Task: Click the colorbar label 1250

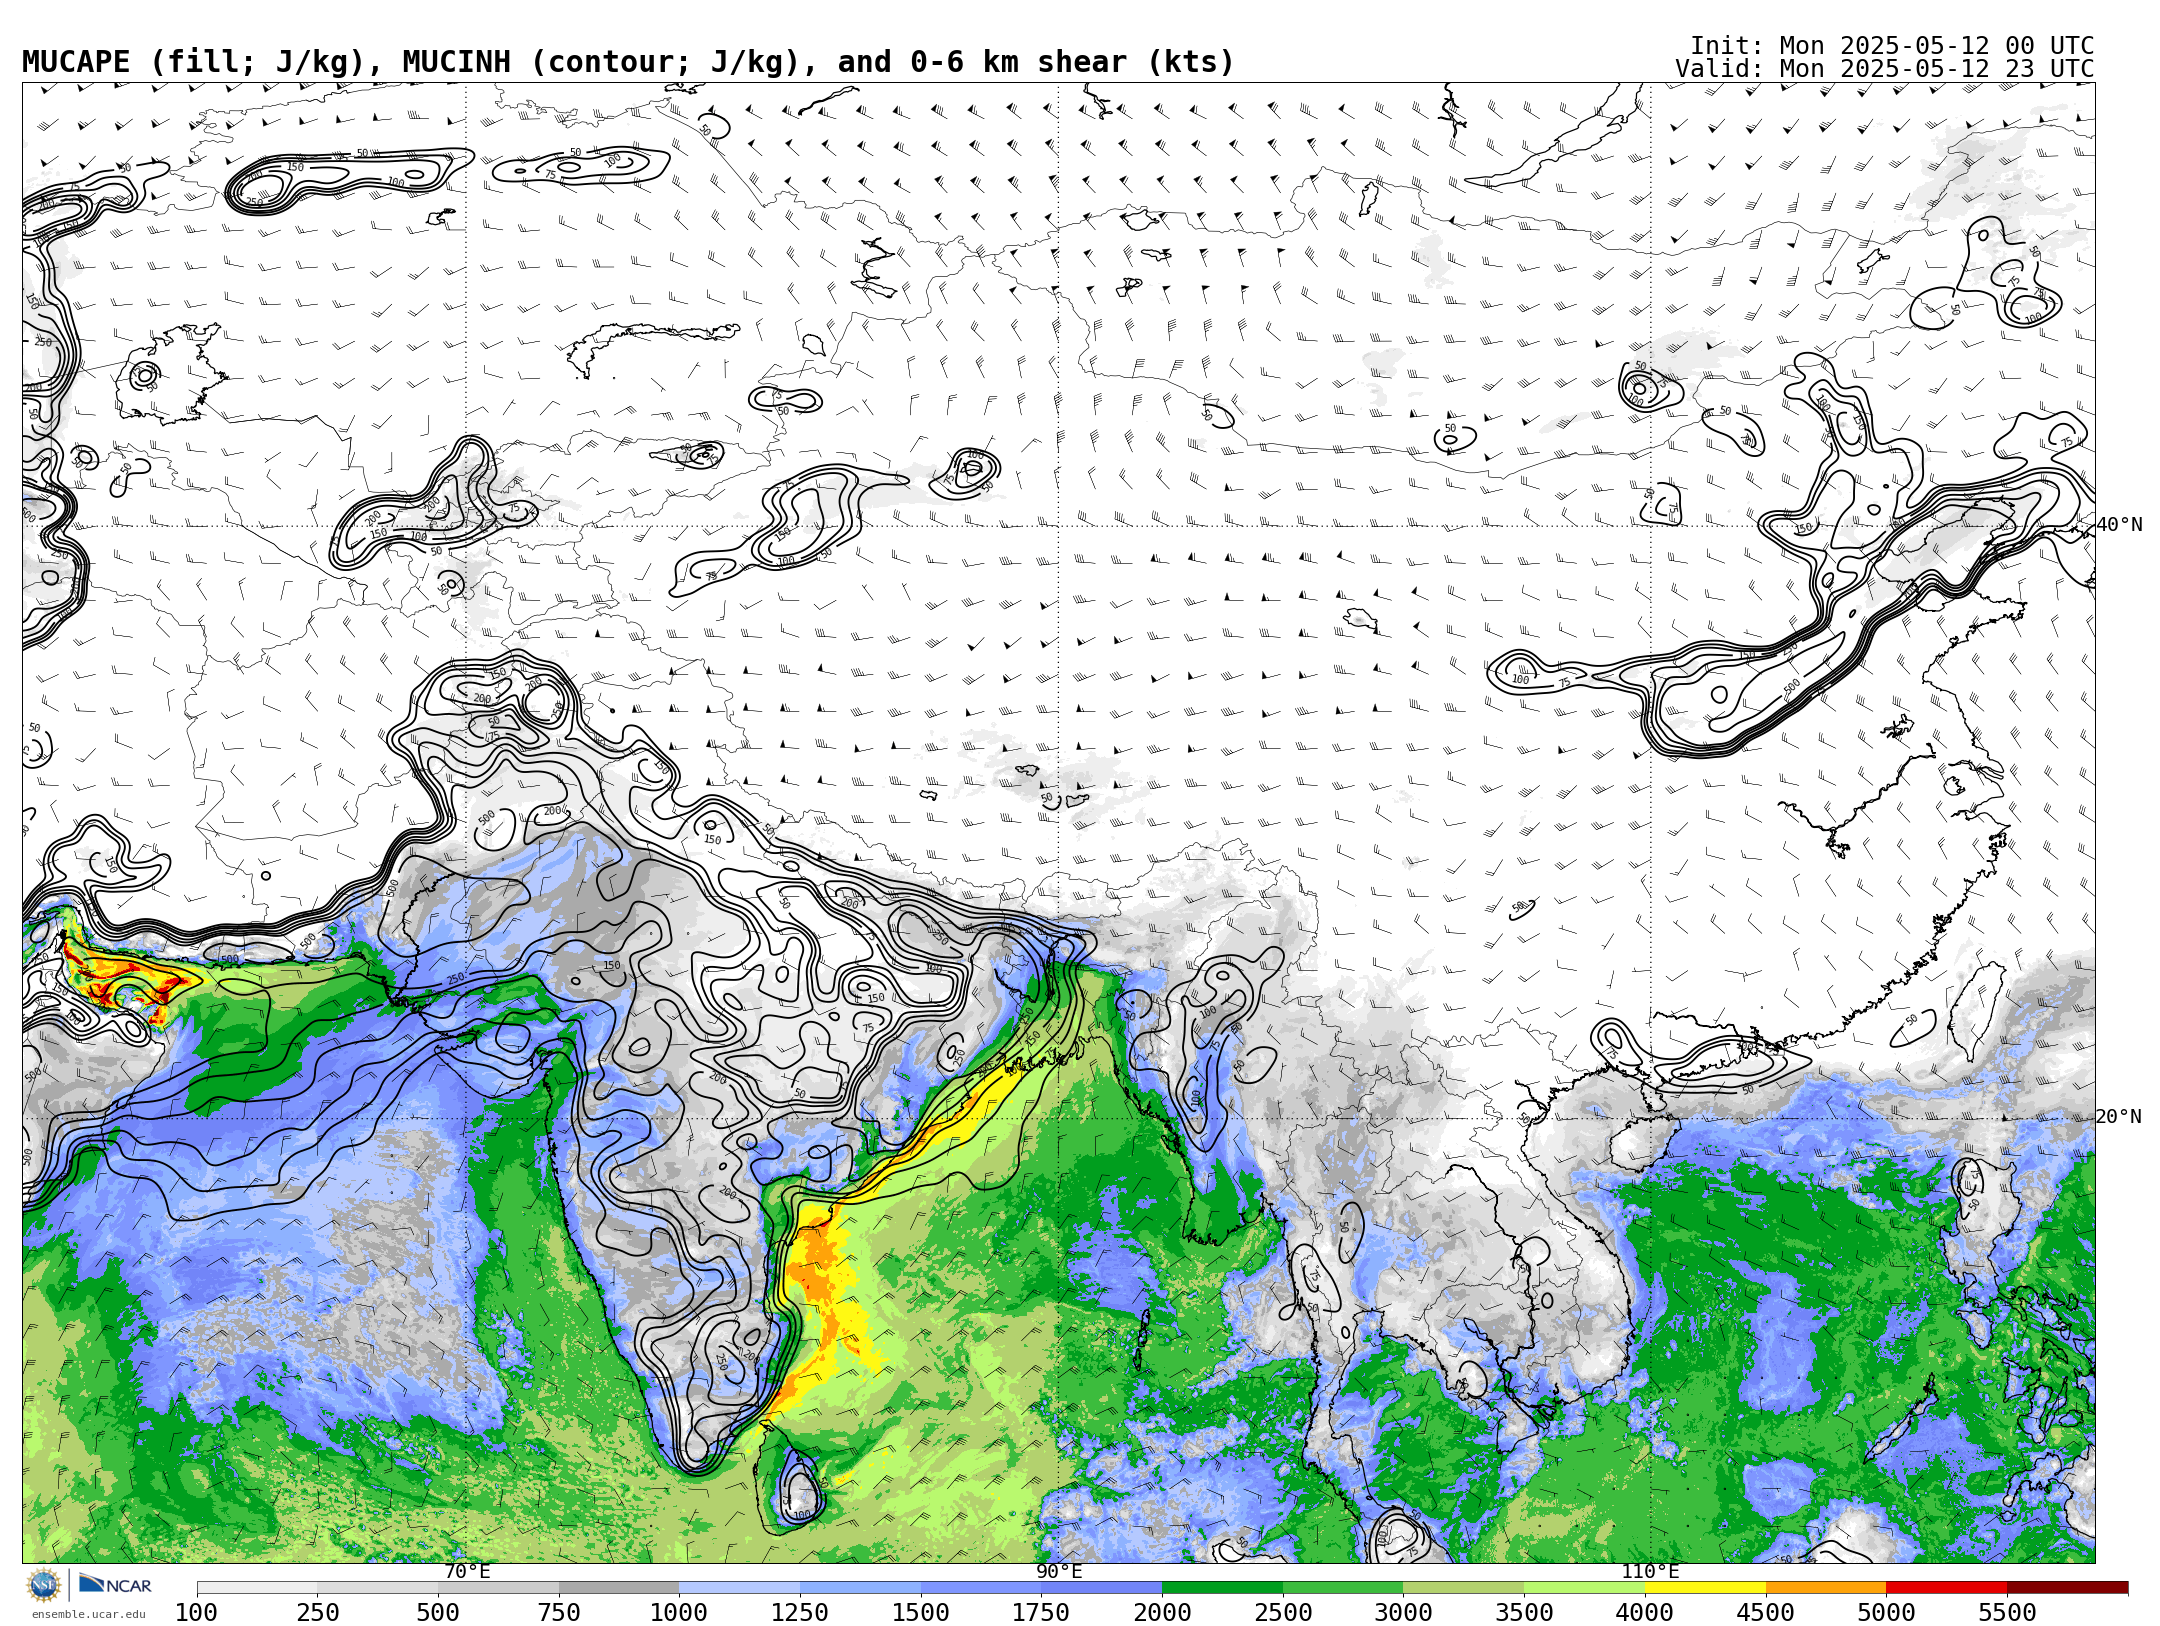Action: [800, 1613]
